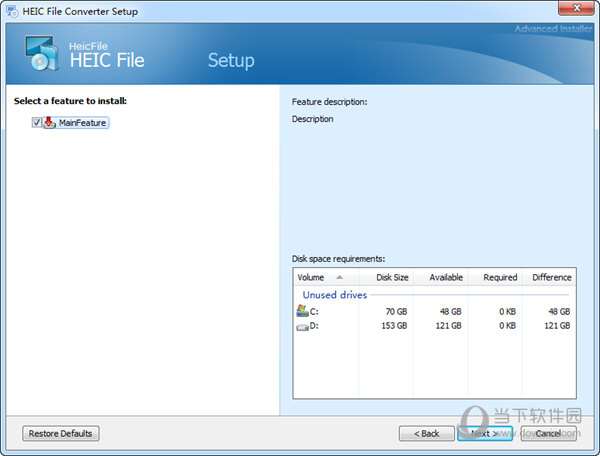
Task: Click the MainFeature install icon
Action: (x=50, y=123)
